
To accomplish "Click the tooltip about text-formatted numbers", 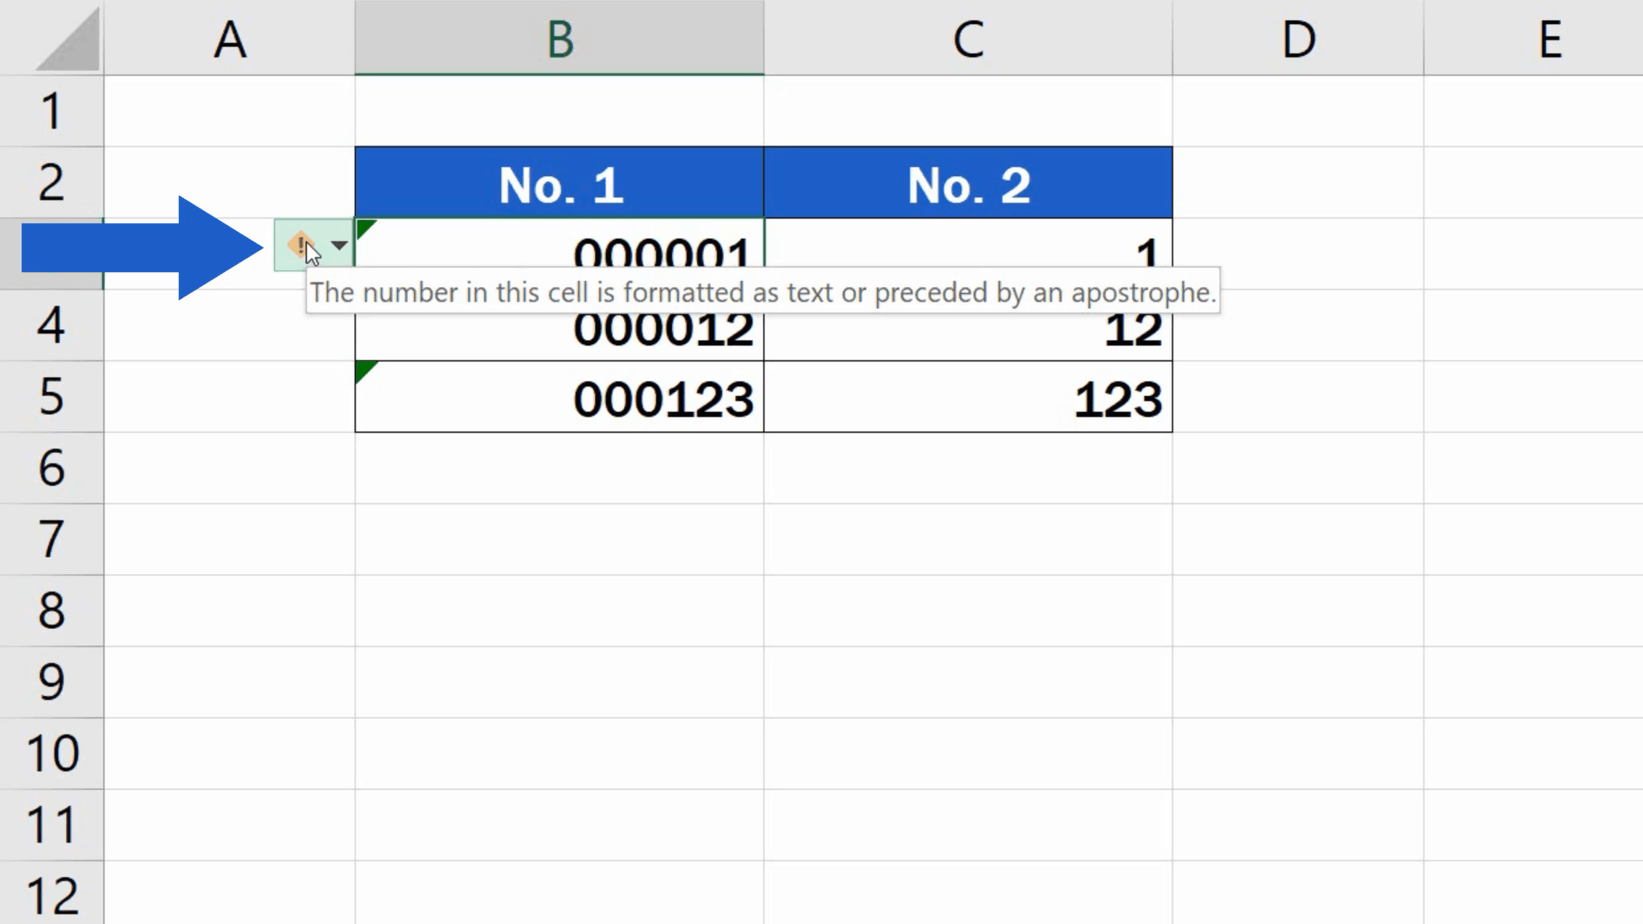I will pyautogui.click(x=762, y=292).
